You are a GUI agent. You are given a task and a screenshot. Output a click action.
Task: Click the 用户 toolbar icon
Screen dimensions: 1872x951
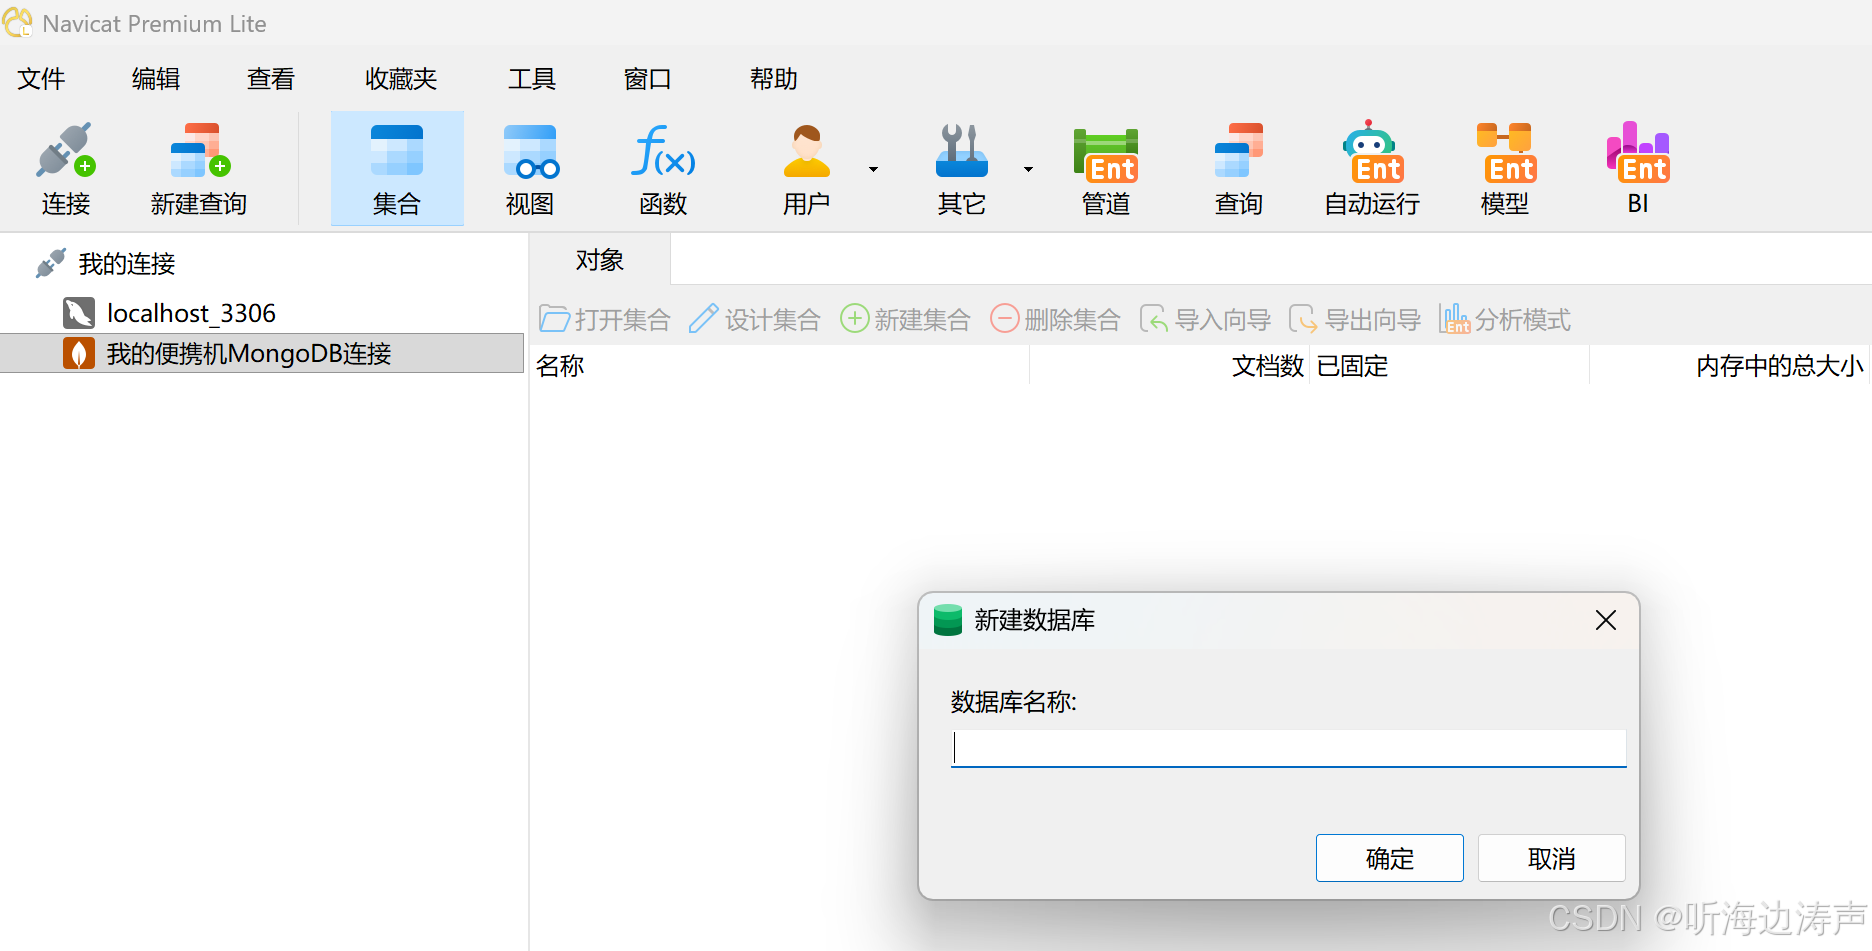(806, 168)
